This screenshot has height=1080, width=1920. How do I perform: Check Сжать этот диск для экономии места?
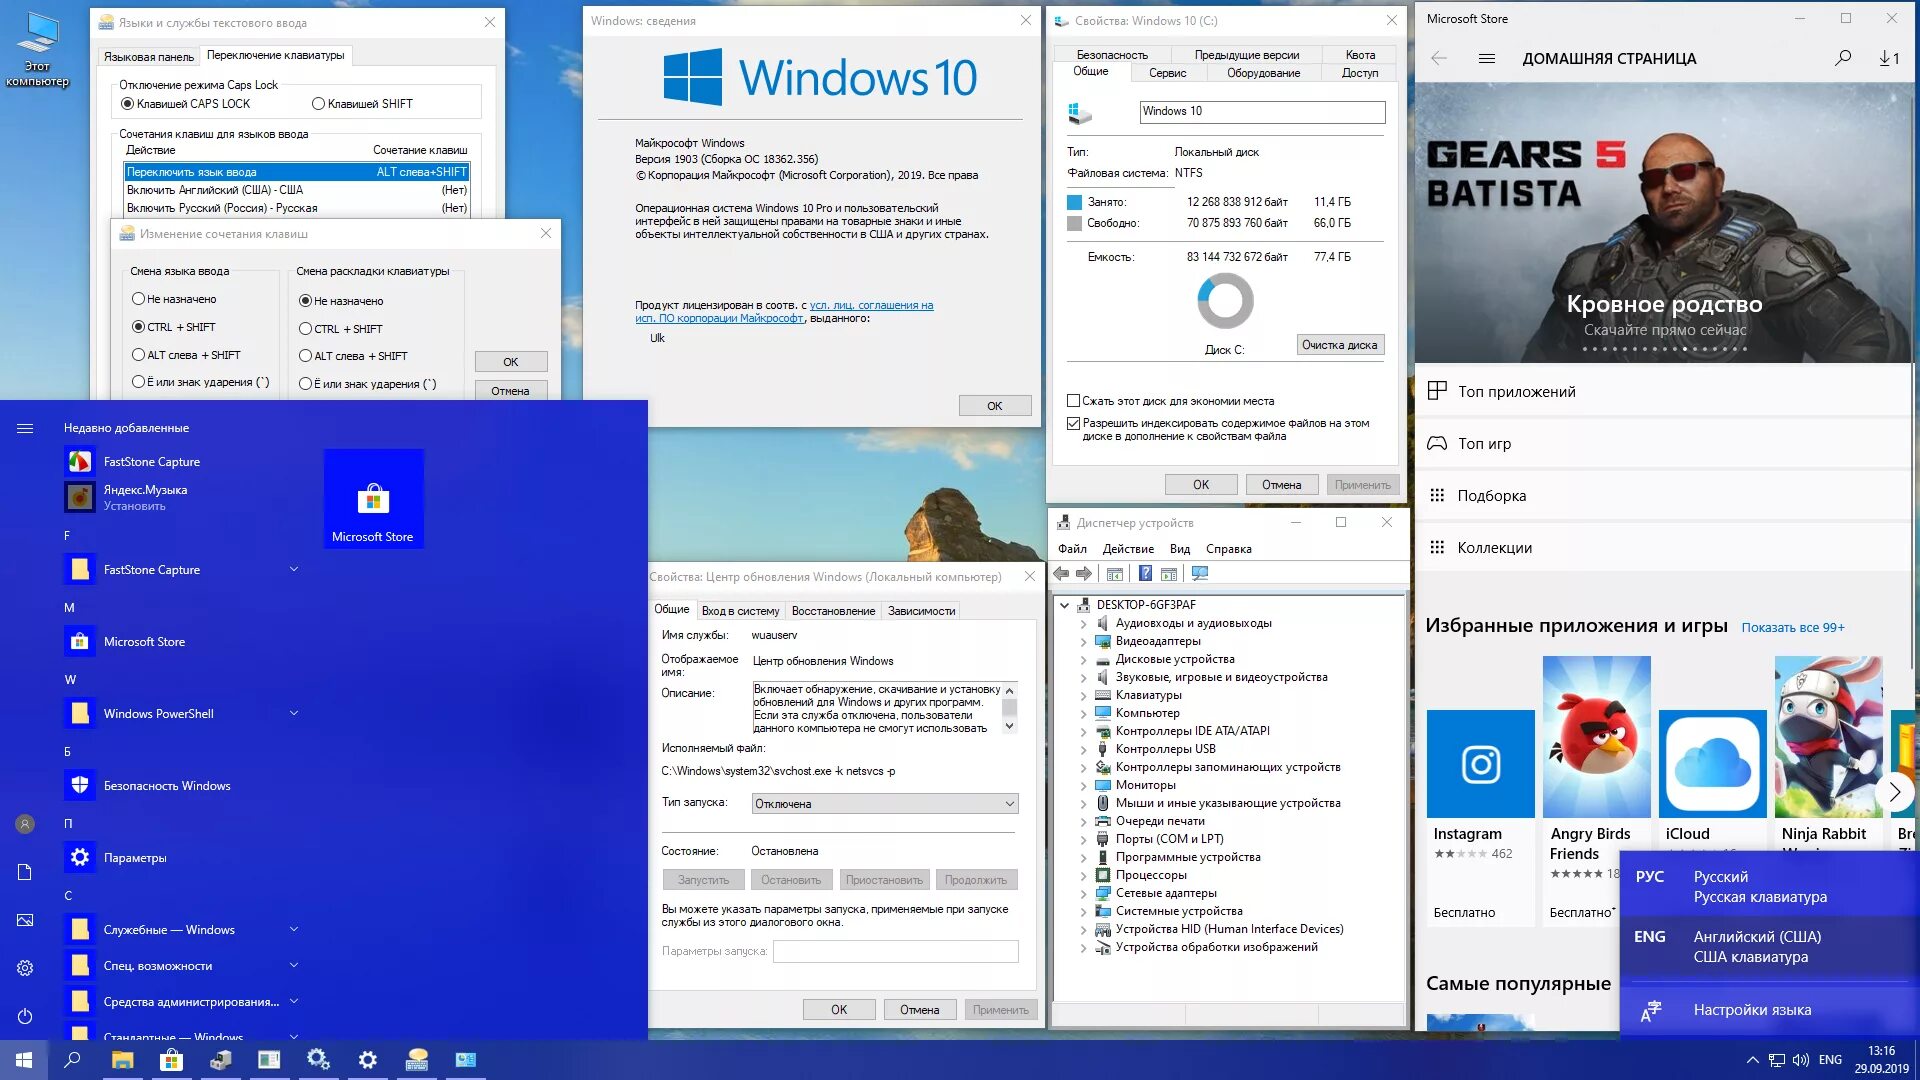(x=1073, y=401)
